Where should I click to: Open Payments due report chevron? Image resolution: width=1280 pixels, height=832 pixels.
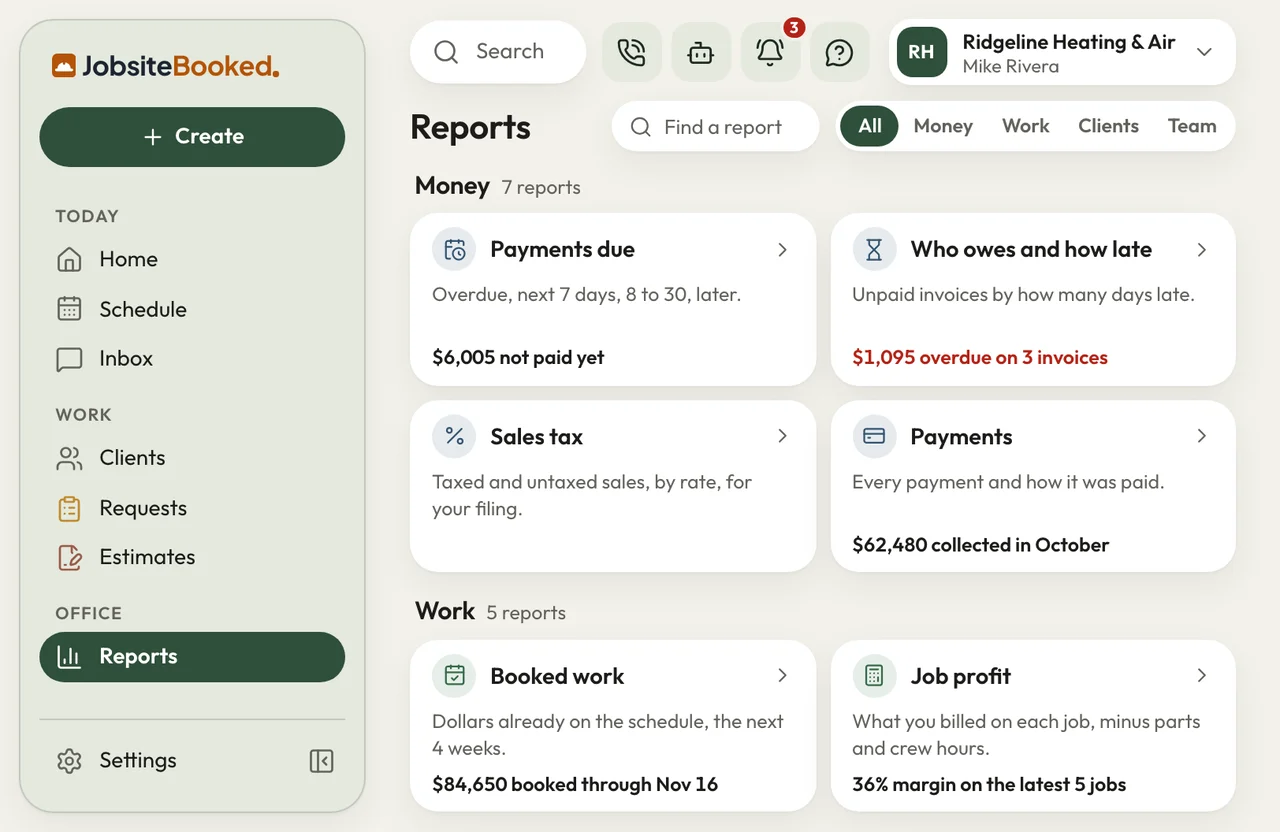(x=783, y=249)
